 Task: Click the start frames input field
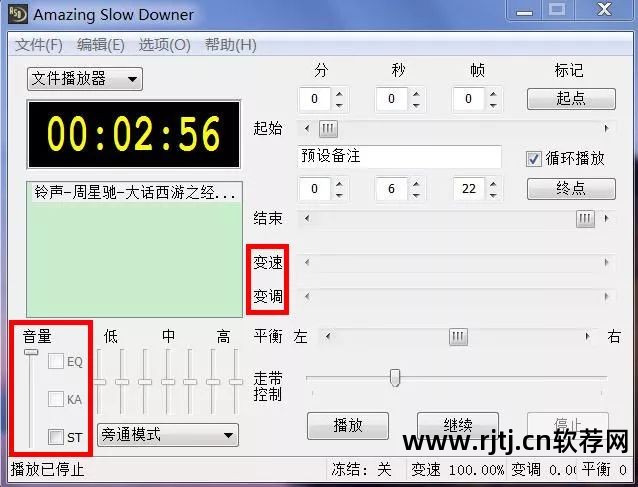point(470,99)
